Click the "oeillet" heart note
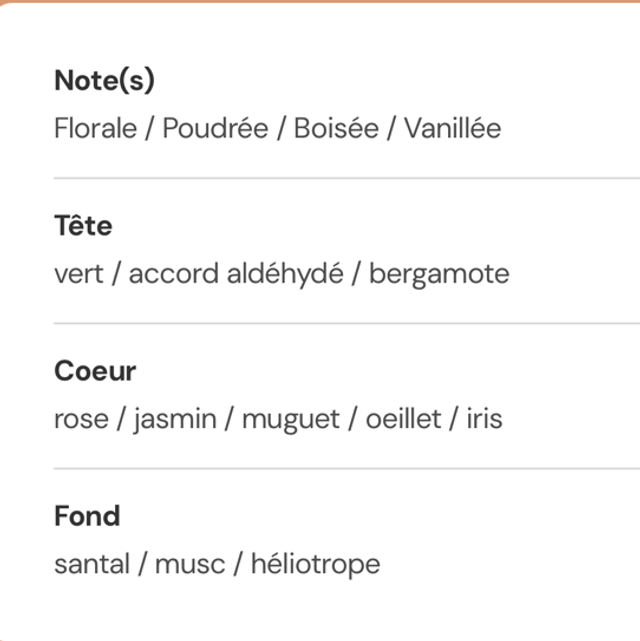640x641 pixels. (403, 419)
